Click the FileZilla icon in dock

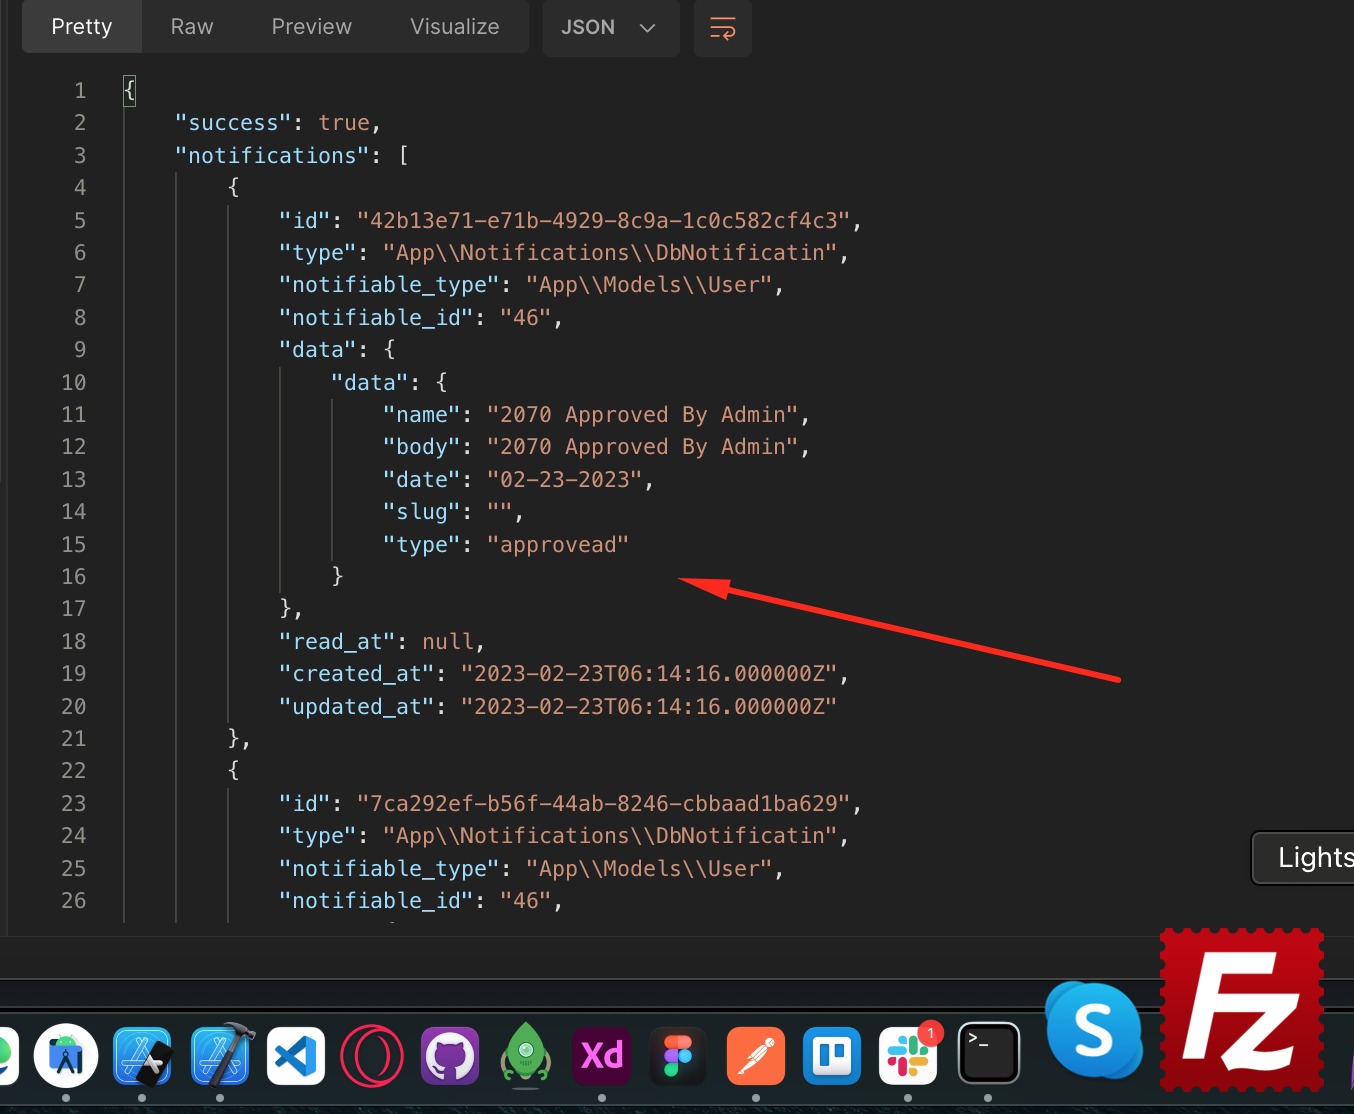coord(1242,1010)
